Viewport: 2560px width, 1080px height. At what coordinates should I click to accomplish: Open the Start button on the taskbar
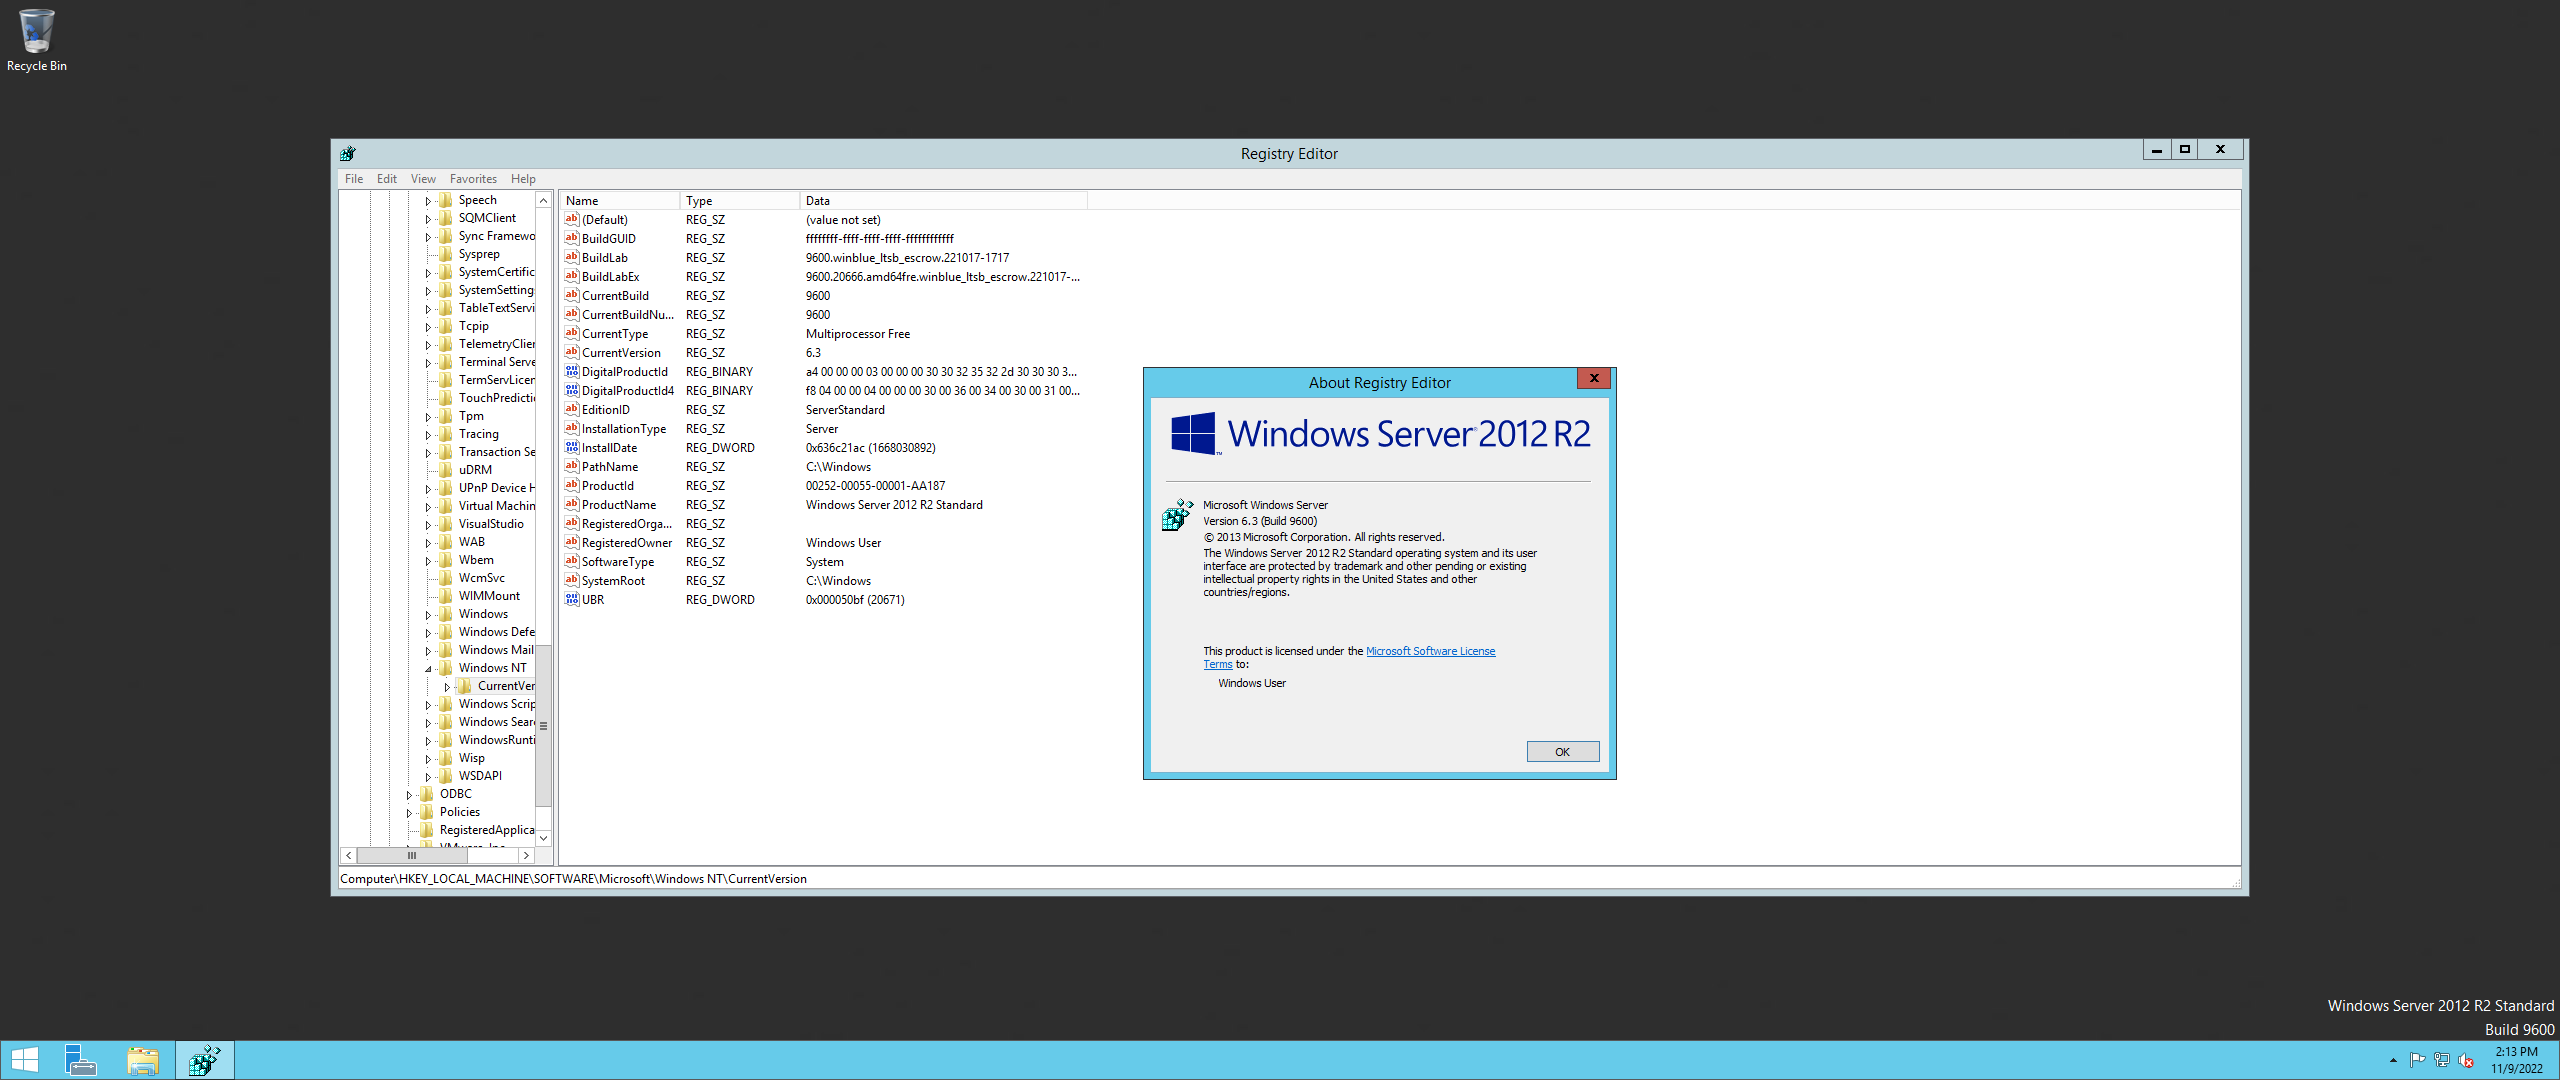24,1060
